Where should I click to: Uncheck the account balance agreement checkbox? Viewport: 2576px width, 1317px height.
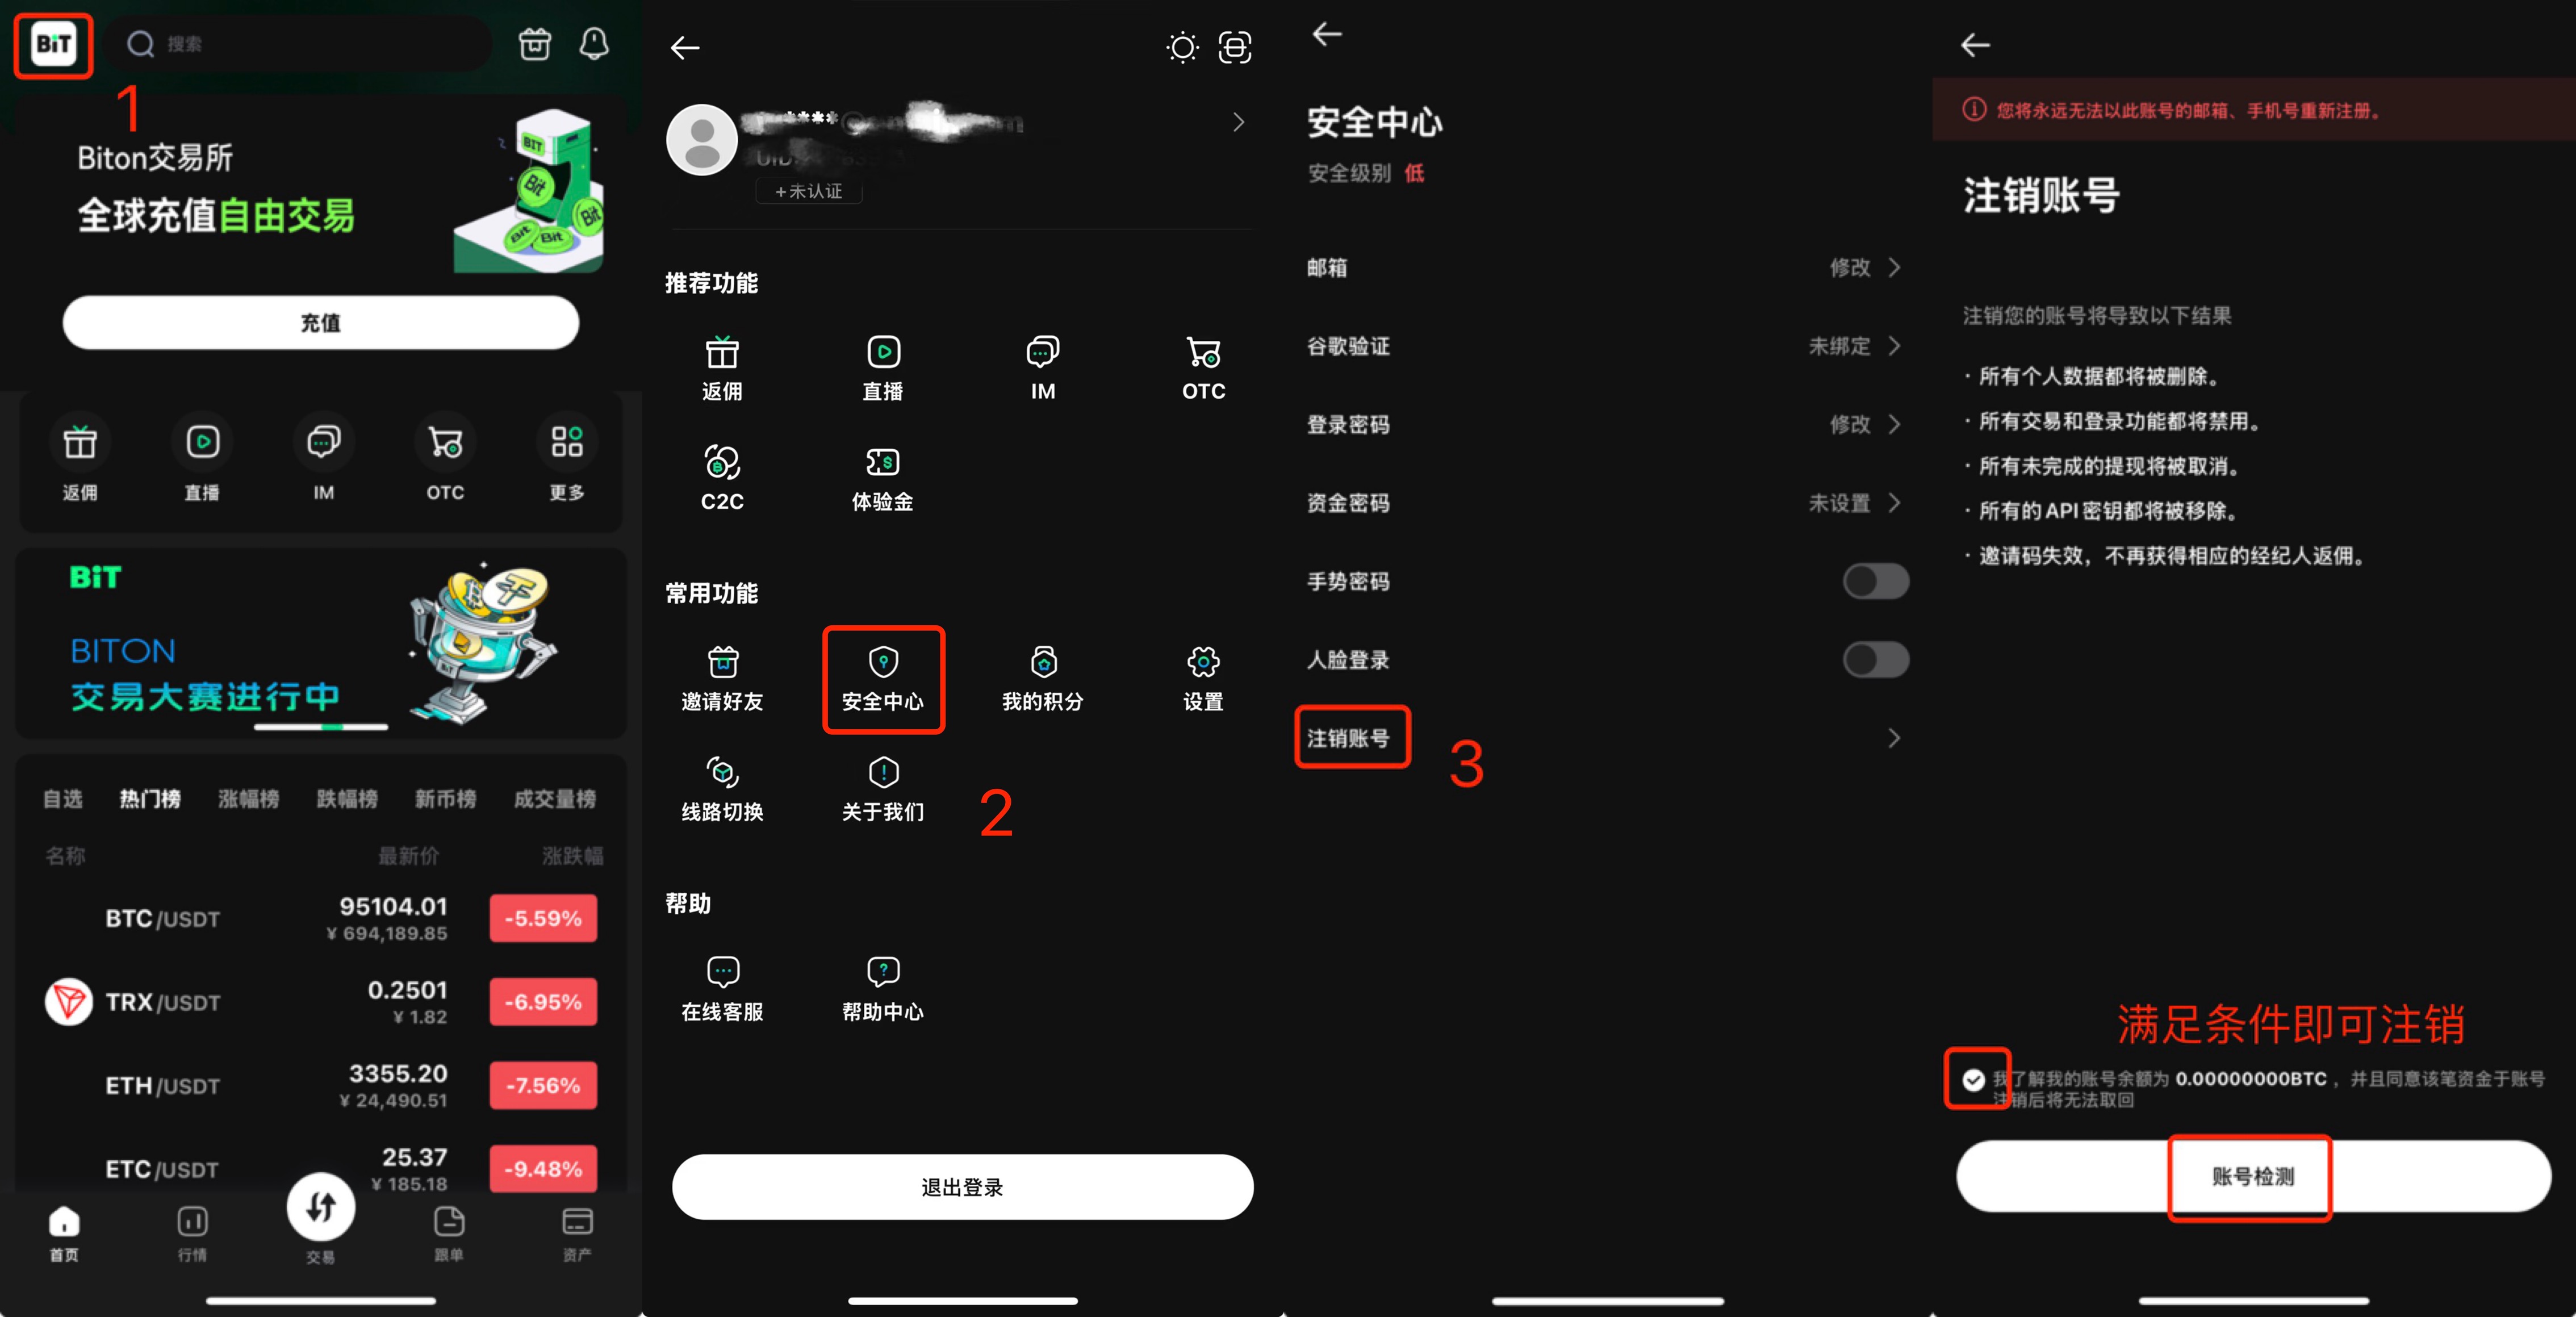(1973, 1080)
